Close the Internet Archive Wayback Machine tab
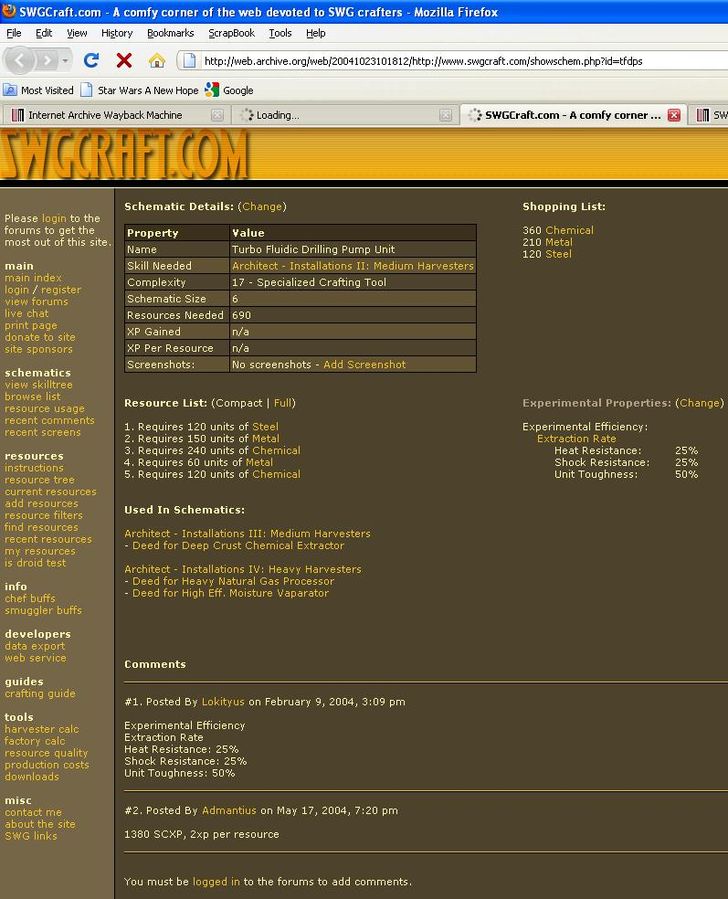Viewport: 728px width, 899px height. pyautogui.click(x=217, y=115)
